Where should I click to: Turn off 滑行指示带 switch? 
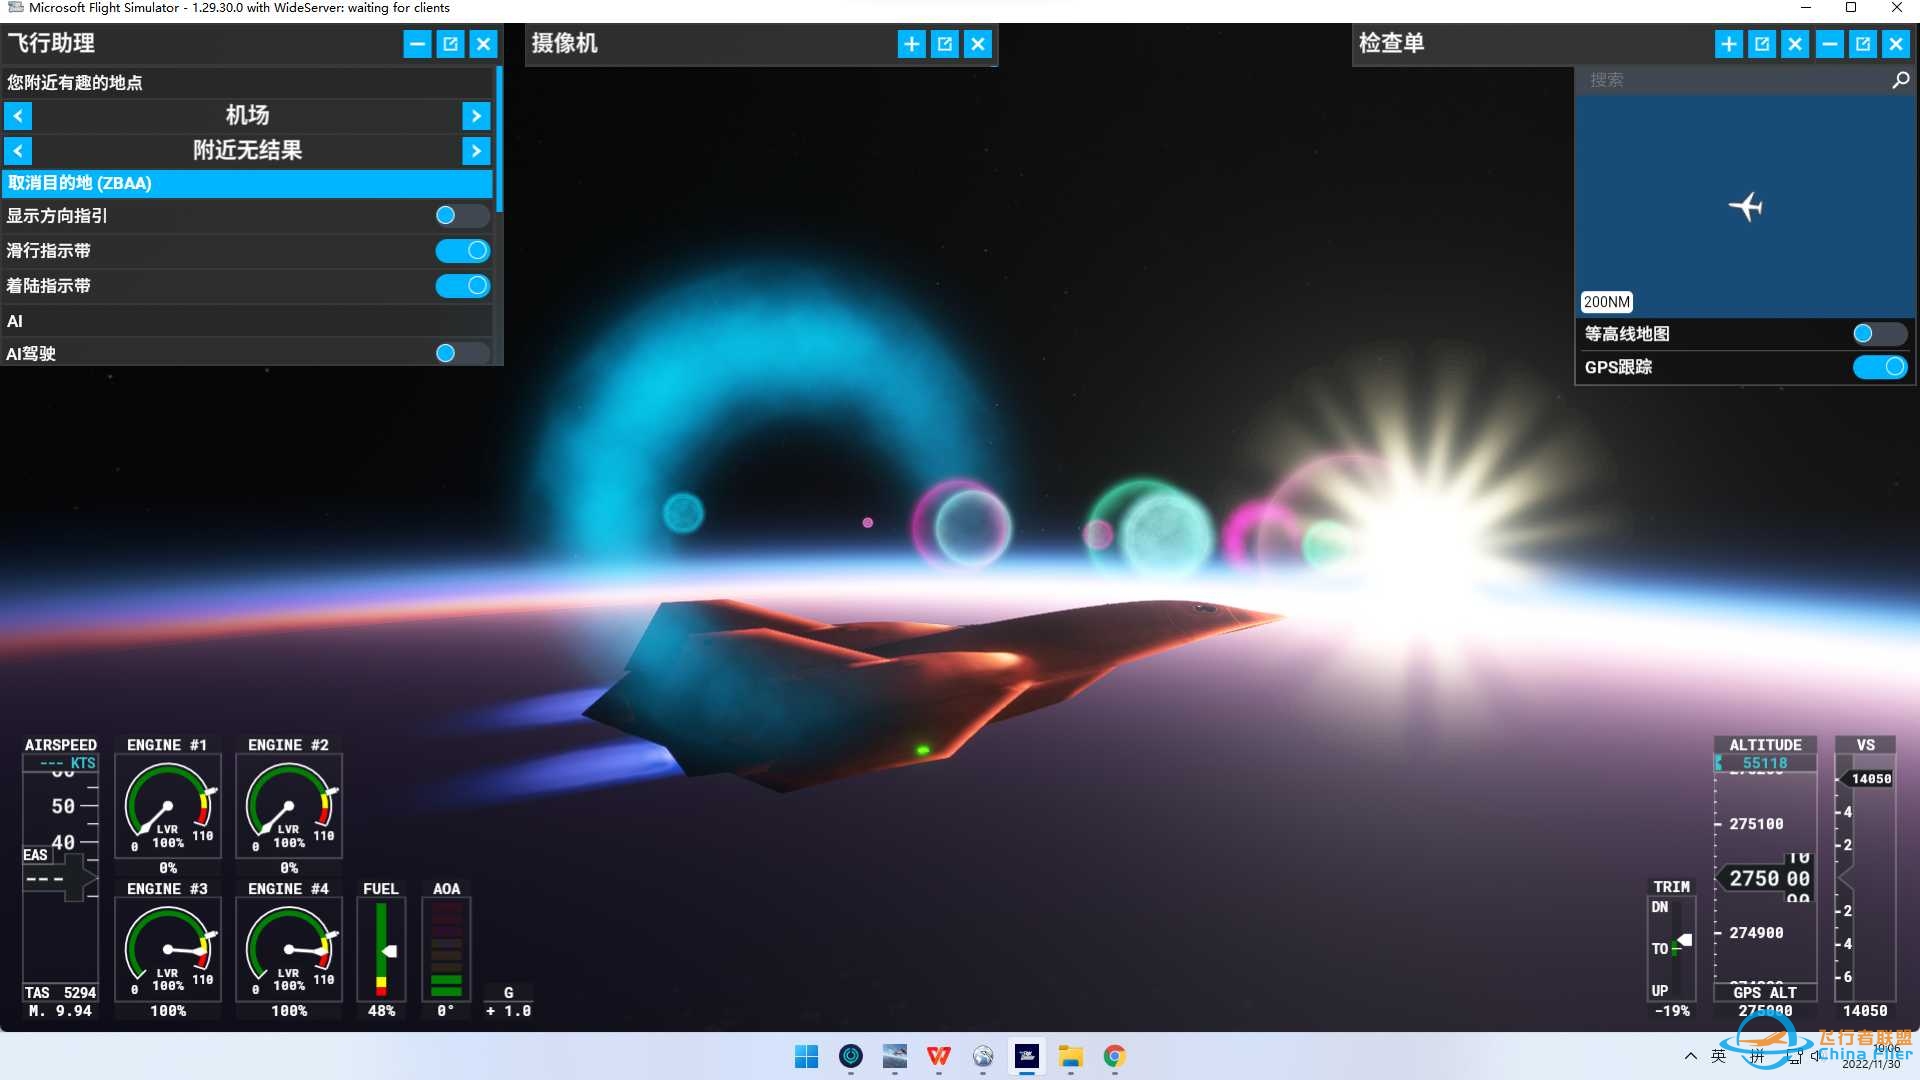[x=461, y=251]
